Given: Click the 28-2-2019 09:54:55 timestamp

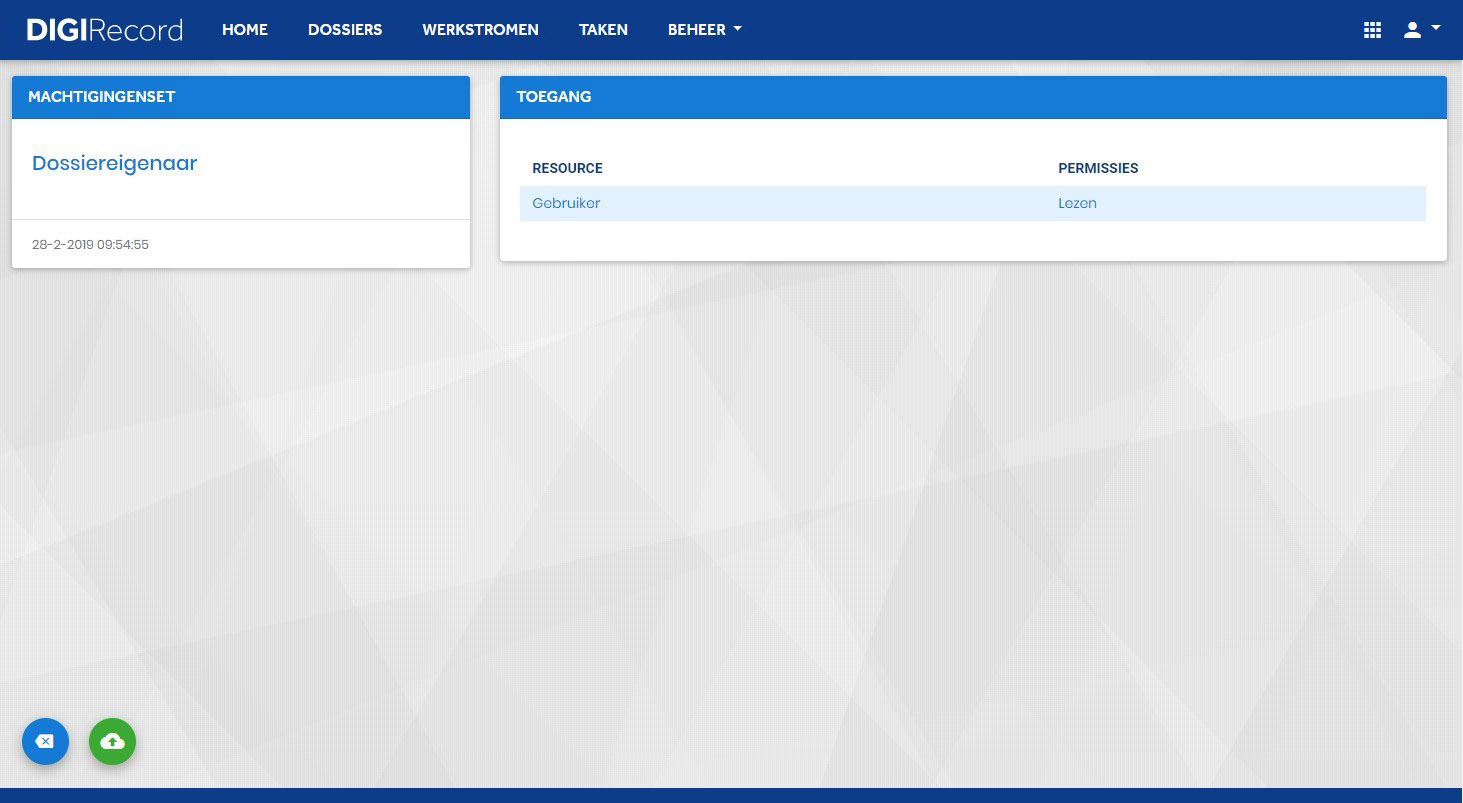Looking at the screenshot, I should 90,244.
